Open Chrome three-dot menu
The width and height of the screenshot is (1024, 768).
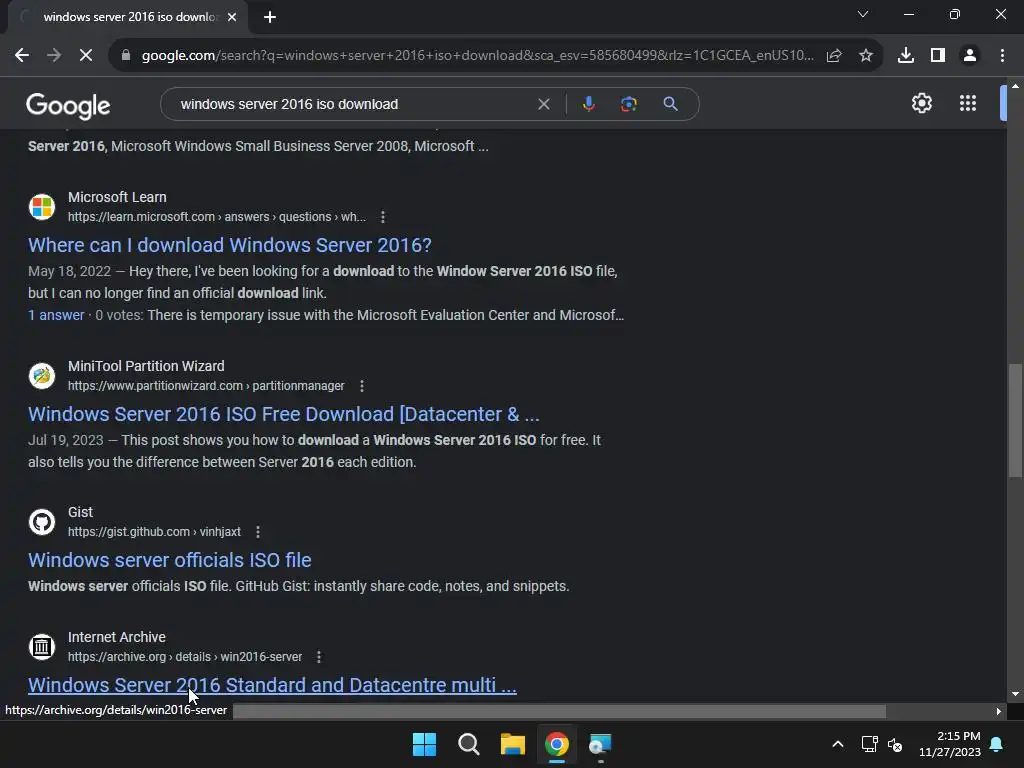[x=1002, y=56]
